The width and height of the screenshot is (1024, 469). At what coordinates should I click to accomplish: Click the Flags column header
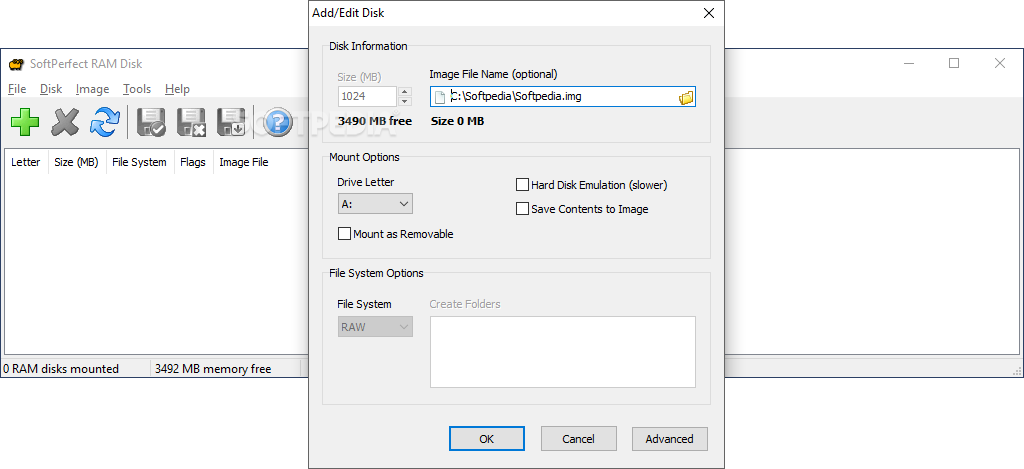(193, 162)
